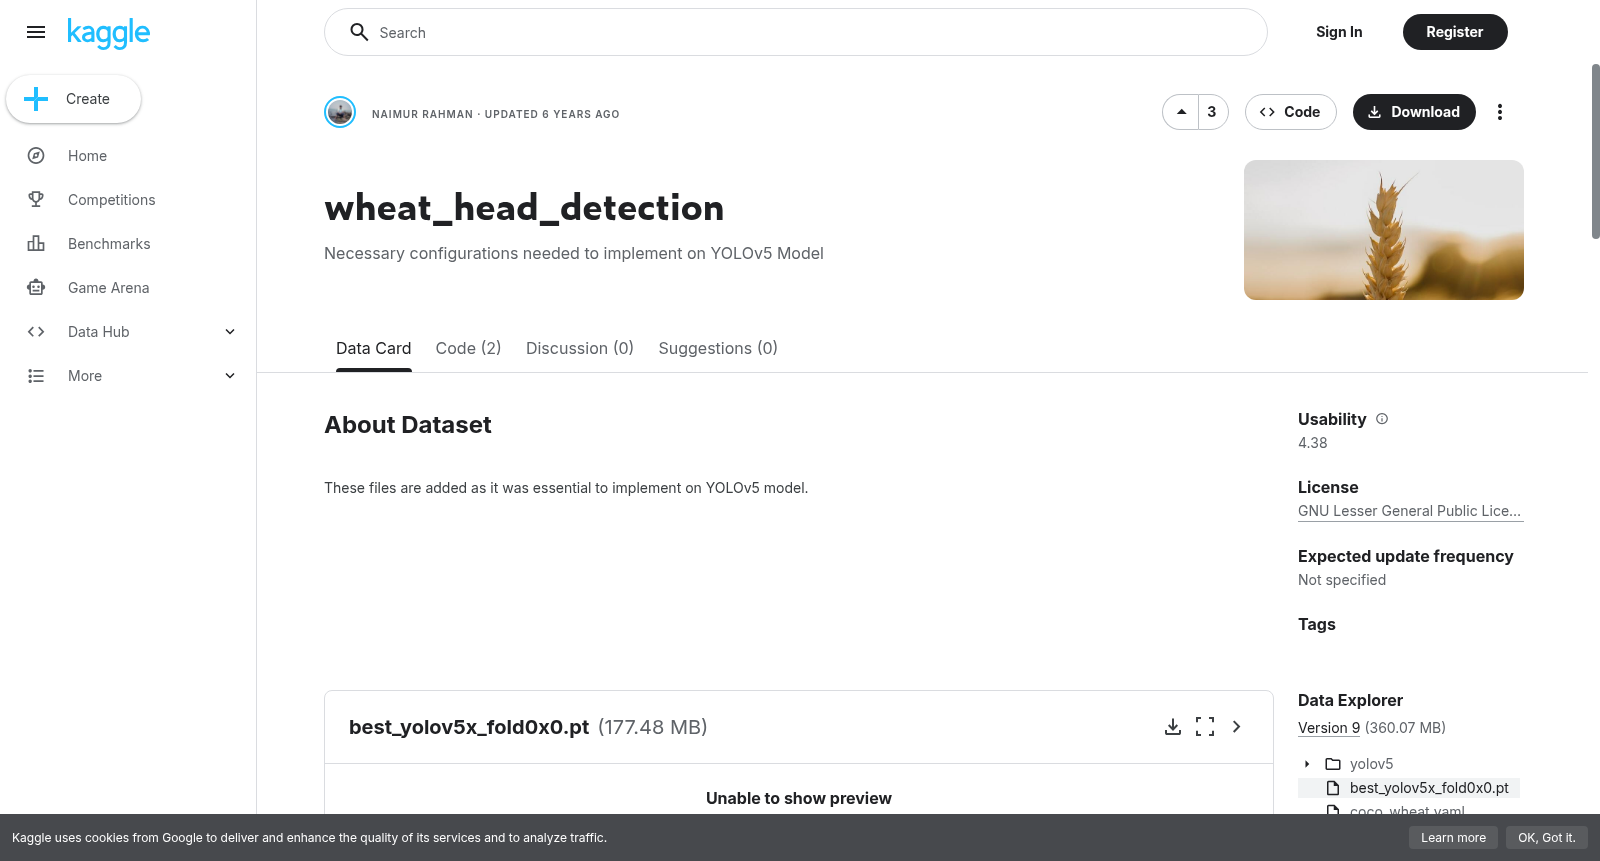
Task: Click the upvote arrow icon
Action: click(x=1181, y=112)
